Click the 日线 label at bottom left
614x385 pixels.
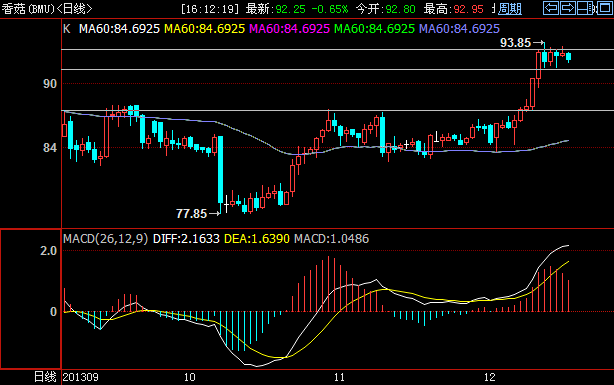45,377
